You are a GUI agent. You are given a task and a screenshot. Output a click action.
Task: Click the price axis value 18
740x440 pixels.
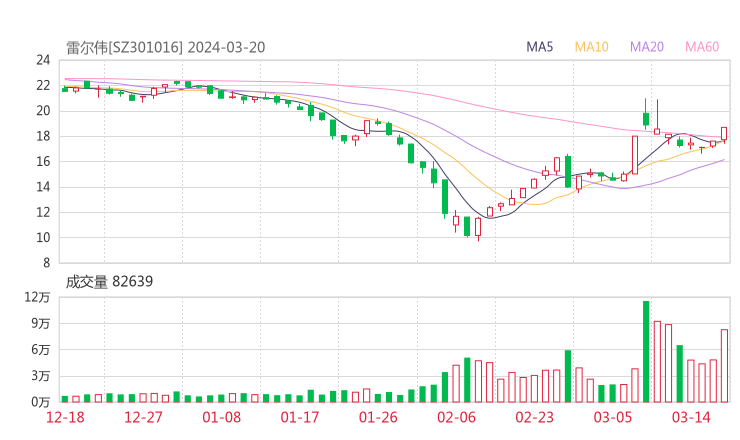coord(43,136)
